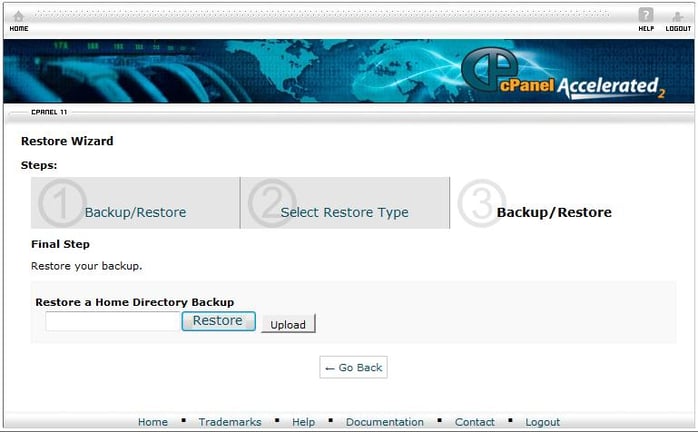
Task: Click the backup file input field
Action: pos(113,321)
